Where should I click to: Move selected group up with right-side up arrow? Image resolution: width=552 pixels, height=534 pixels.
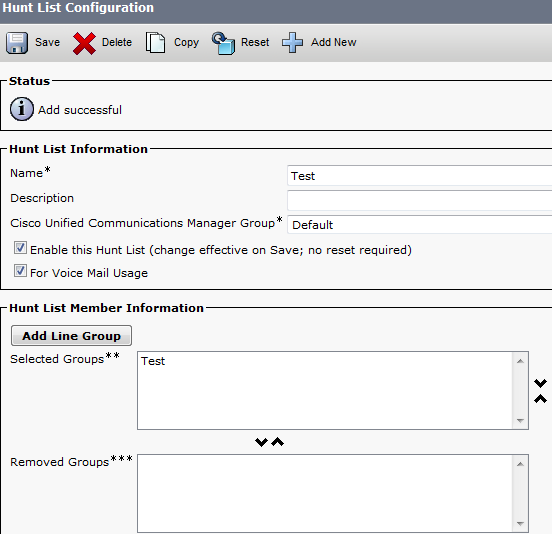pyautogui.click(x=540, y=399)
